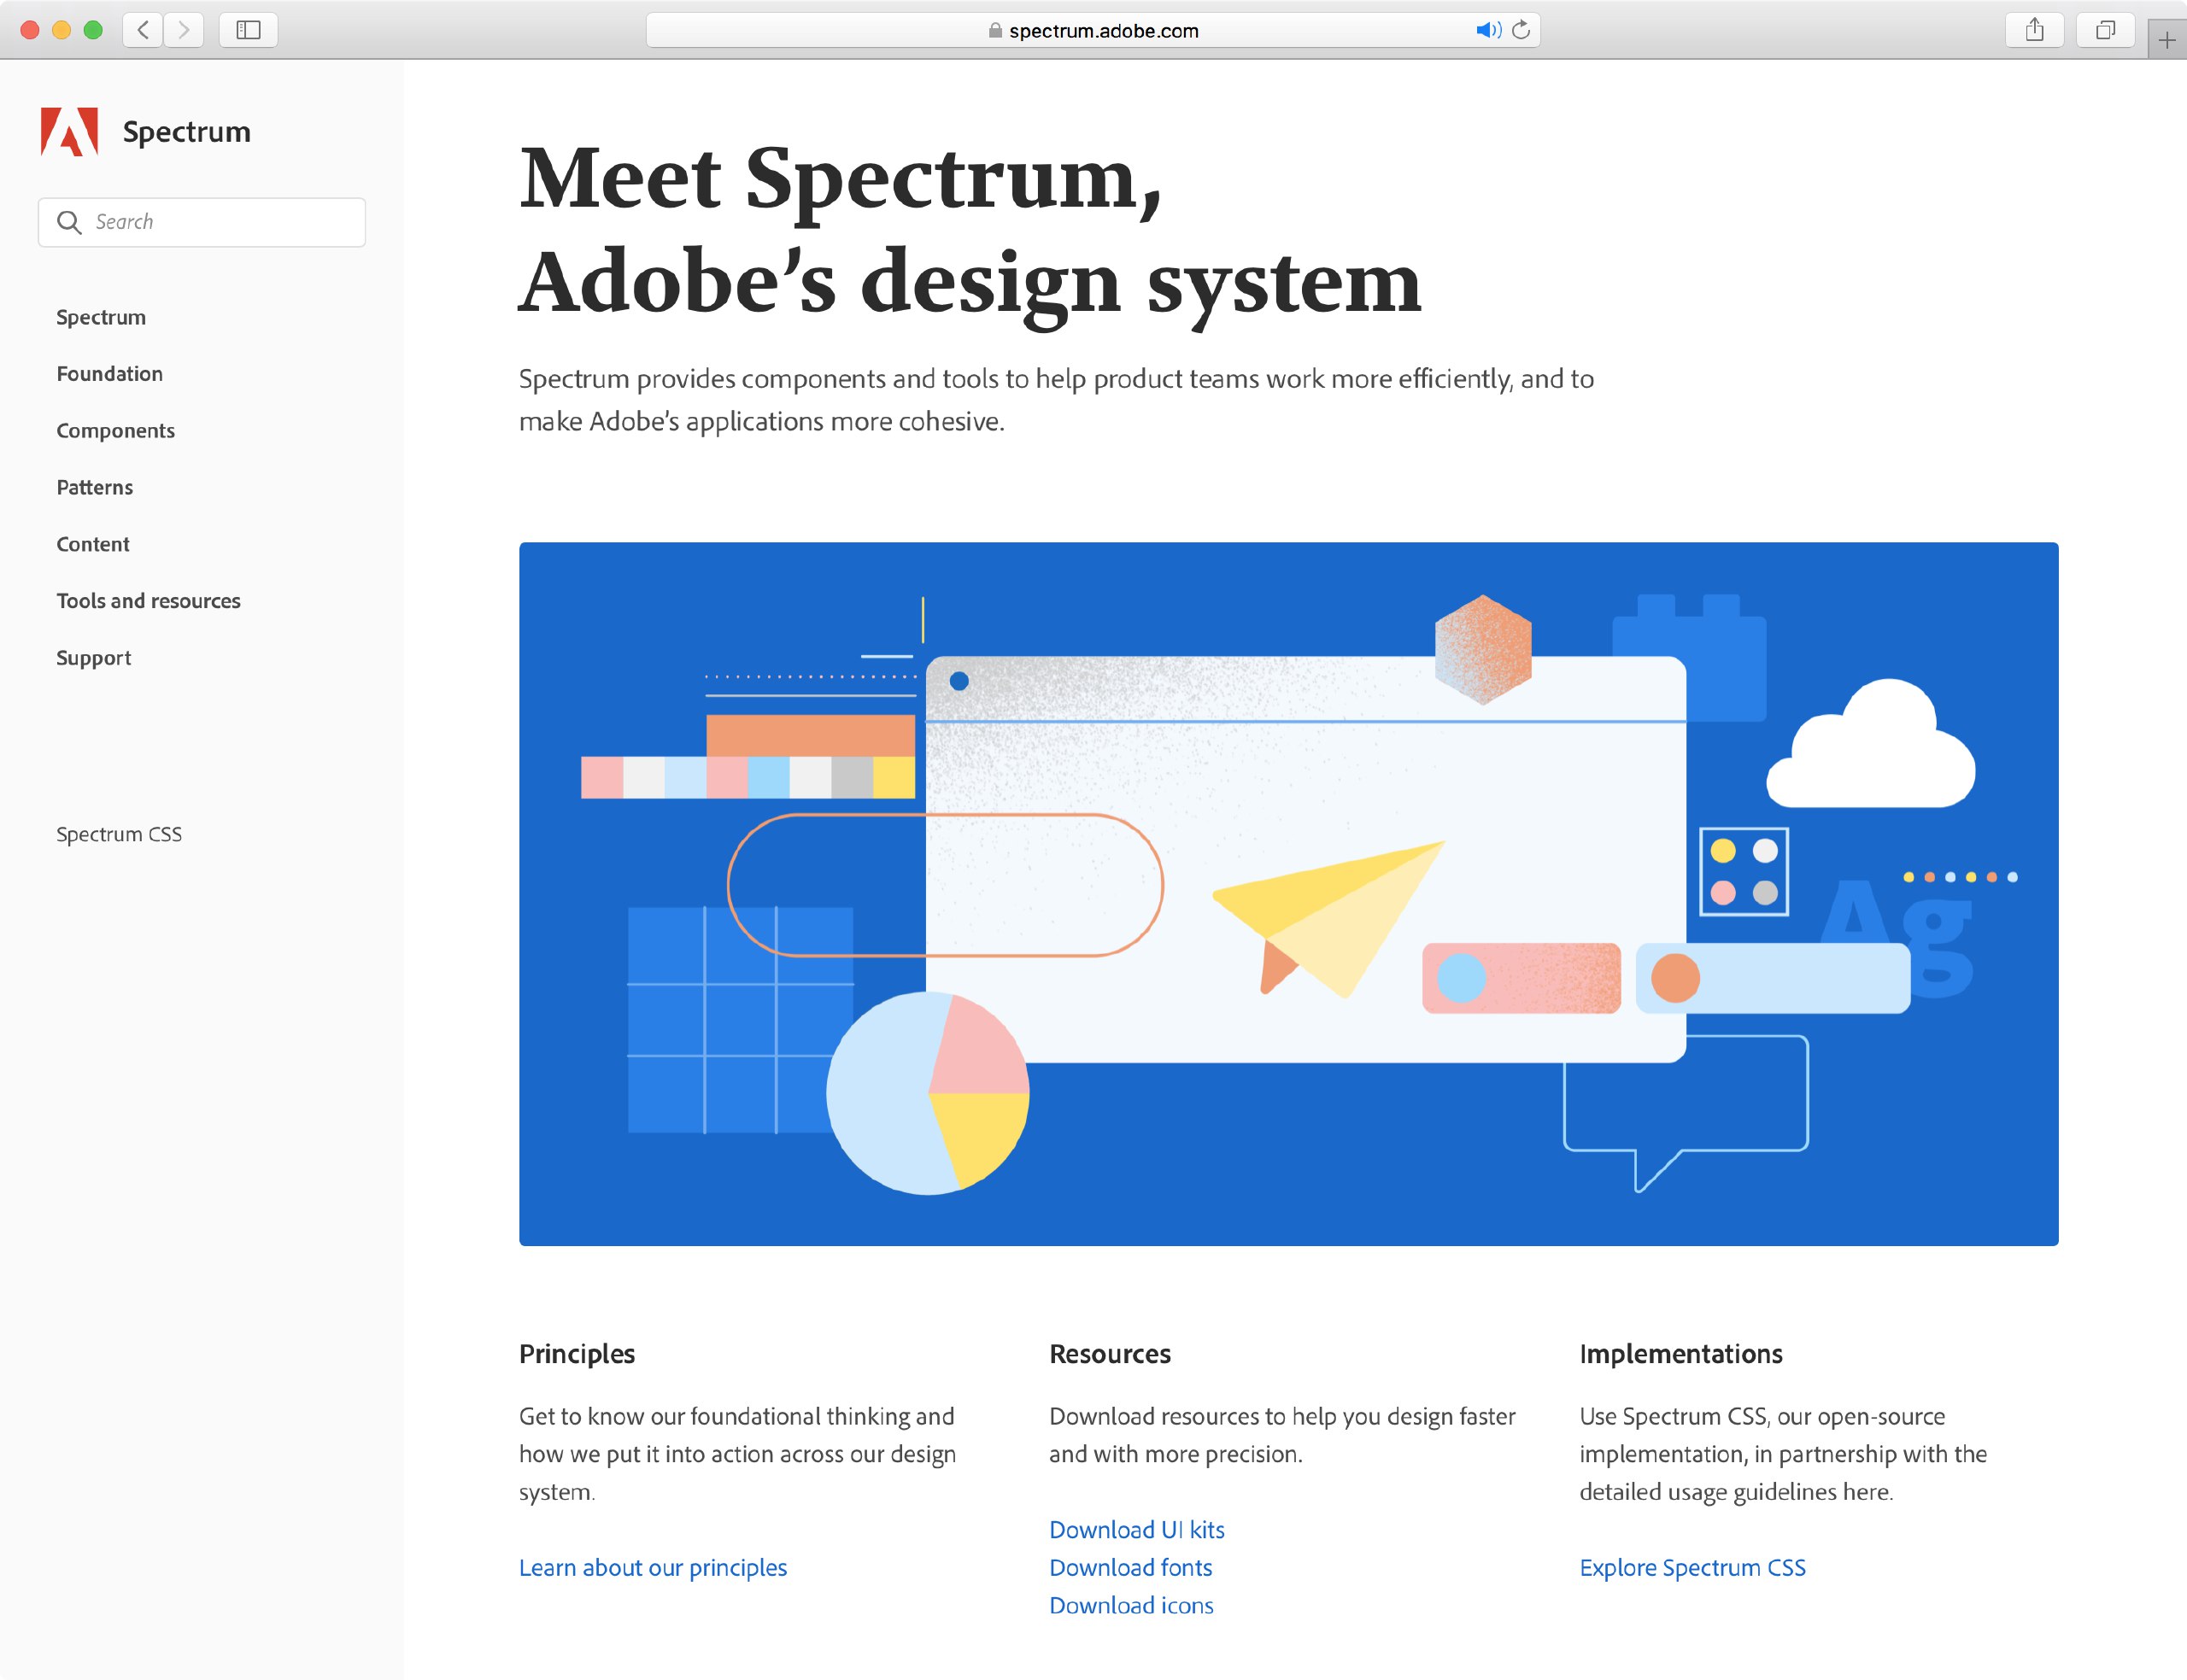Click the padlock icon in address bar
2187x1680 pixels.
[995, 30]
